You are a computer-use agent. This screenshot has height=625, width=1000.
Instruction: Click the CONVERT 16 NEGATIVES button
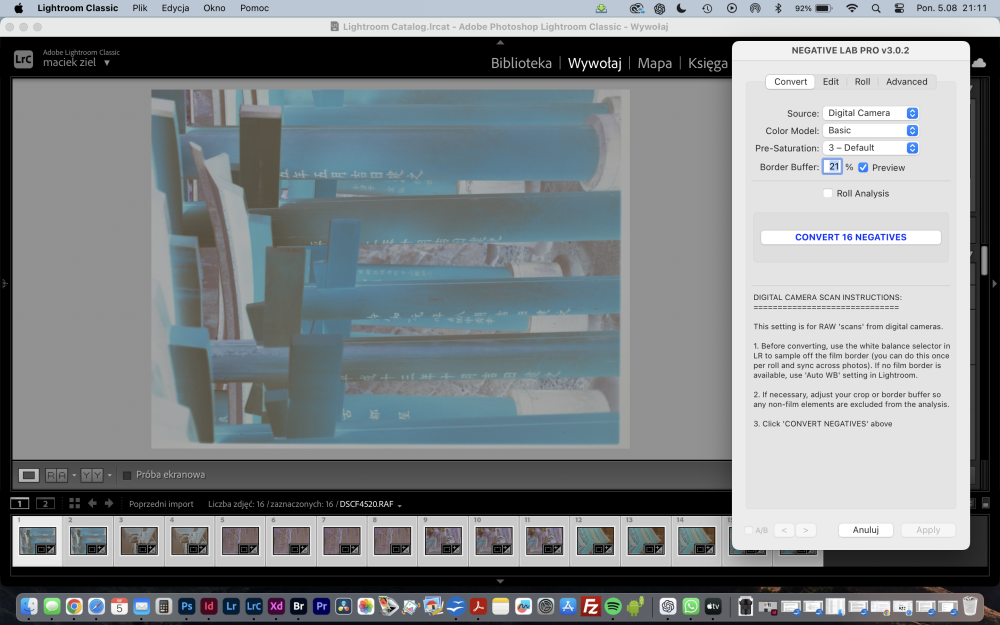click(x=851, y=237)
